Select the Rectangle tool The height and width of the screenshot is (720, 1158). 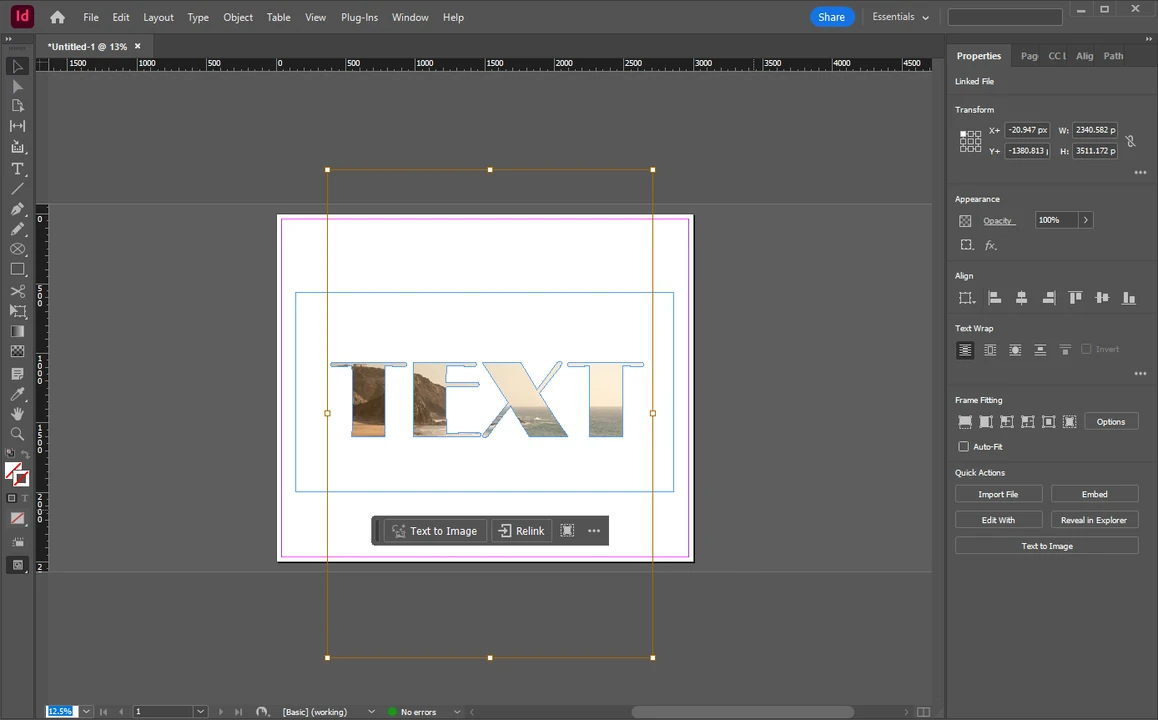click(x=18, y=270)
